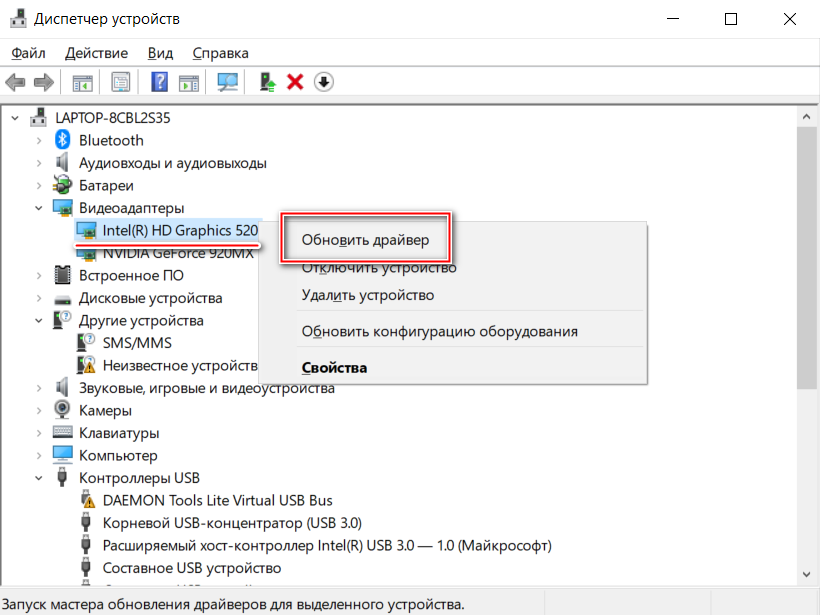Screen dimensions: 820x615
Task: Expand the Камеры category
Action: (x=39, y=411)
